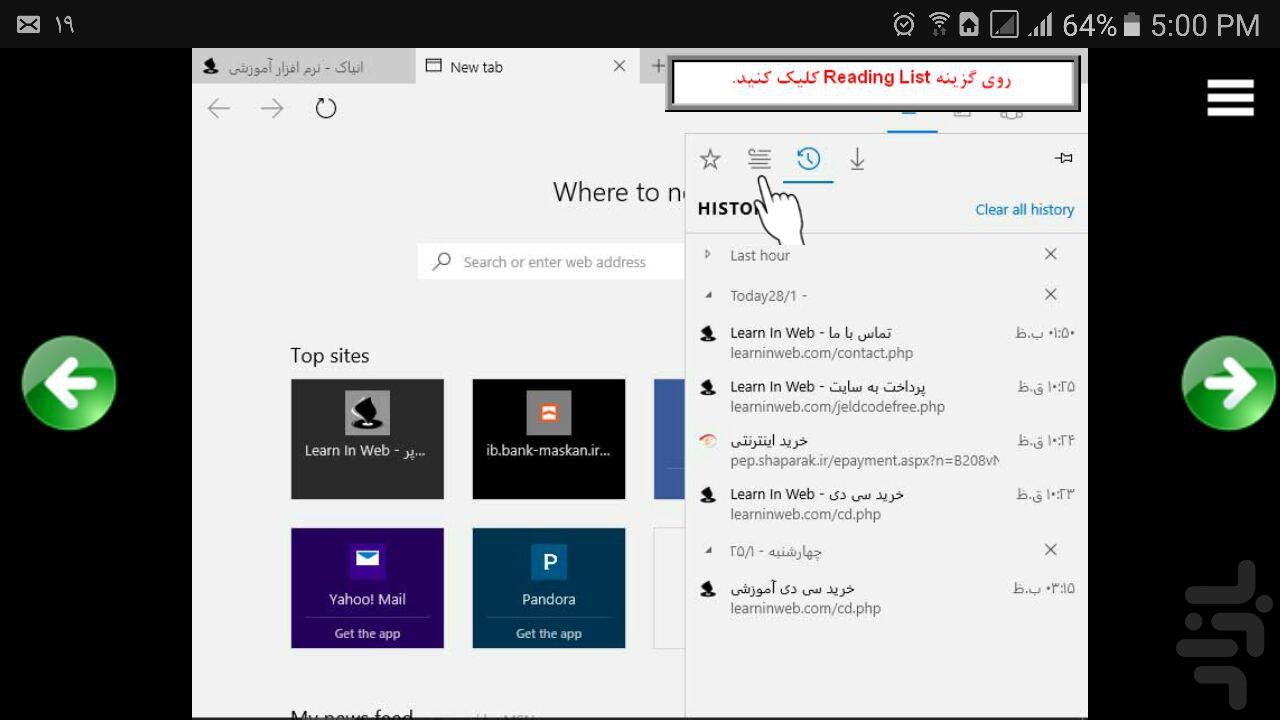The height and width of the screenshot is (720, 1280).
Task: Click the back navigation arrow
Action: [219, 108]
